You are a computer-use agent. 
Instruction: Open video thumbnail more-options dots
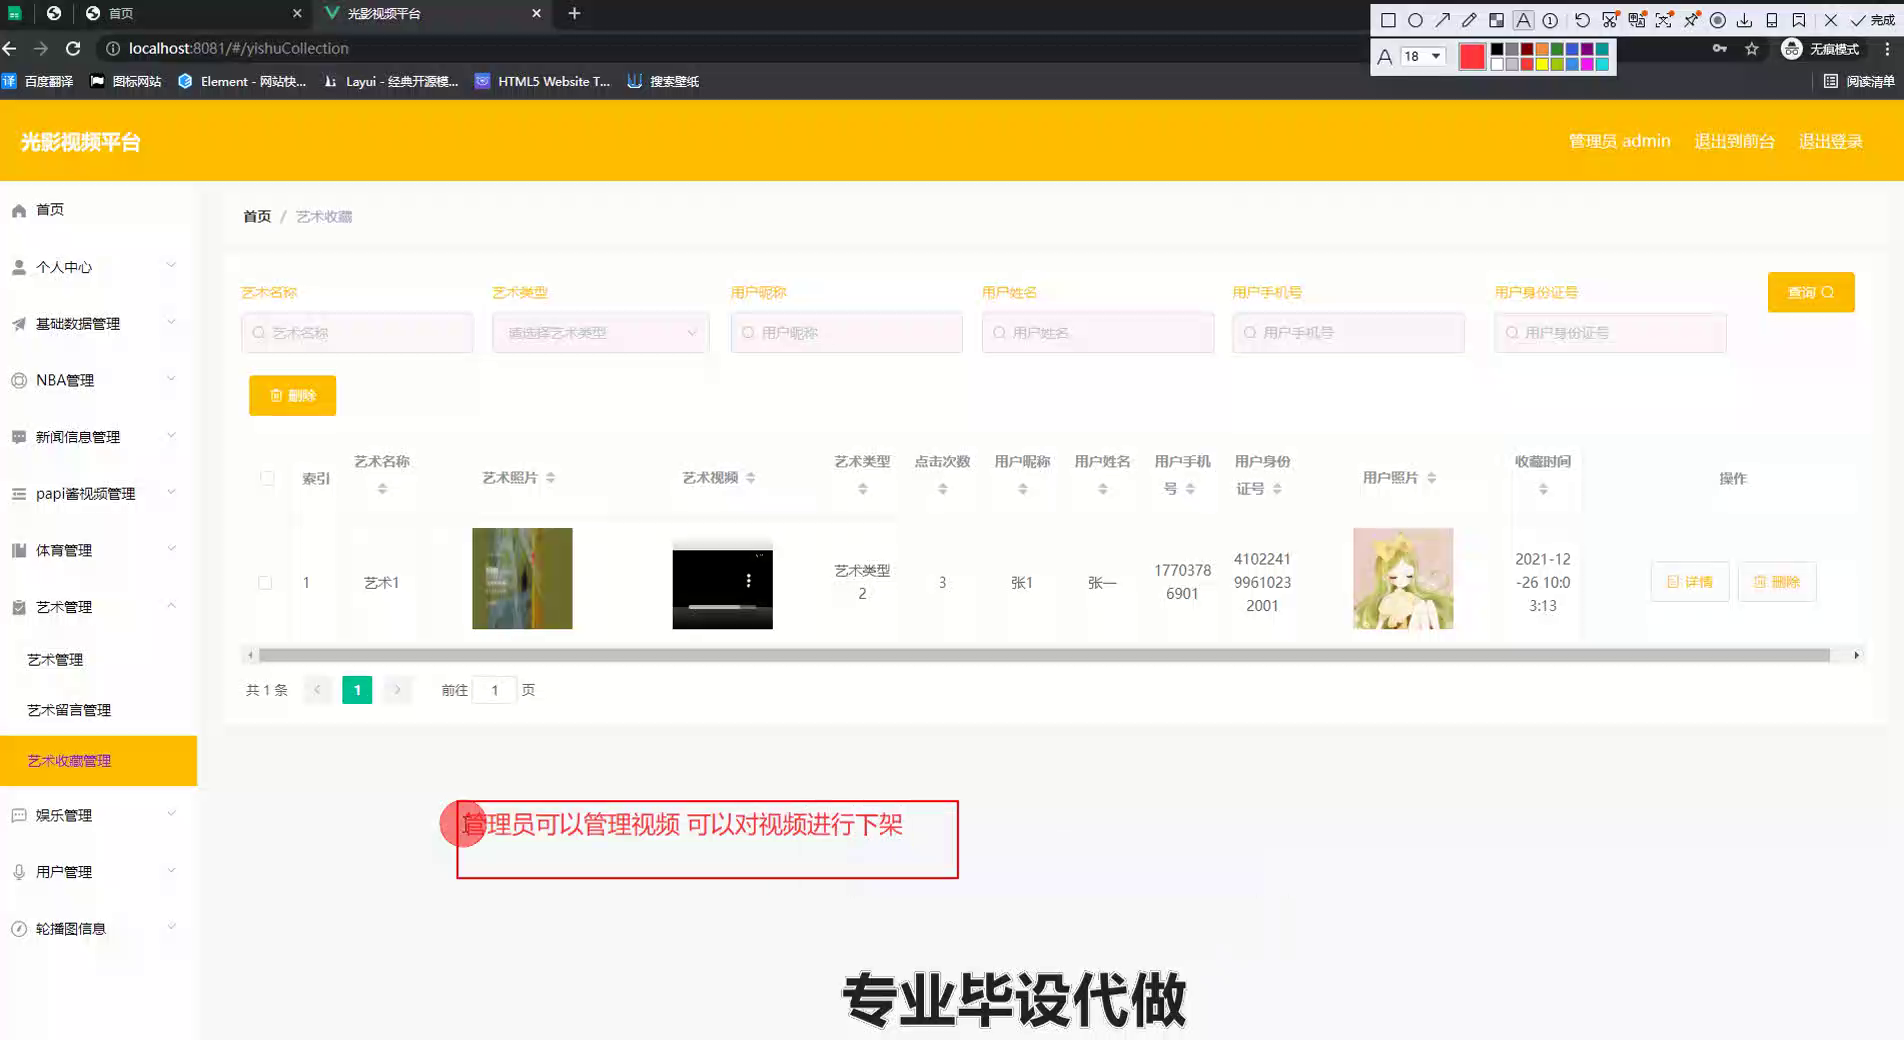[749, 581]
